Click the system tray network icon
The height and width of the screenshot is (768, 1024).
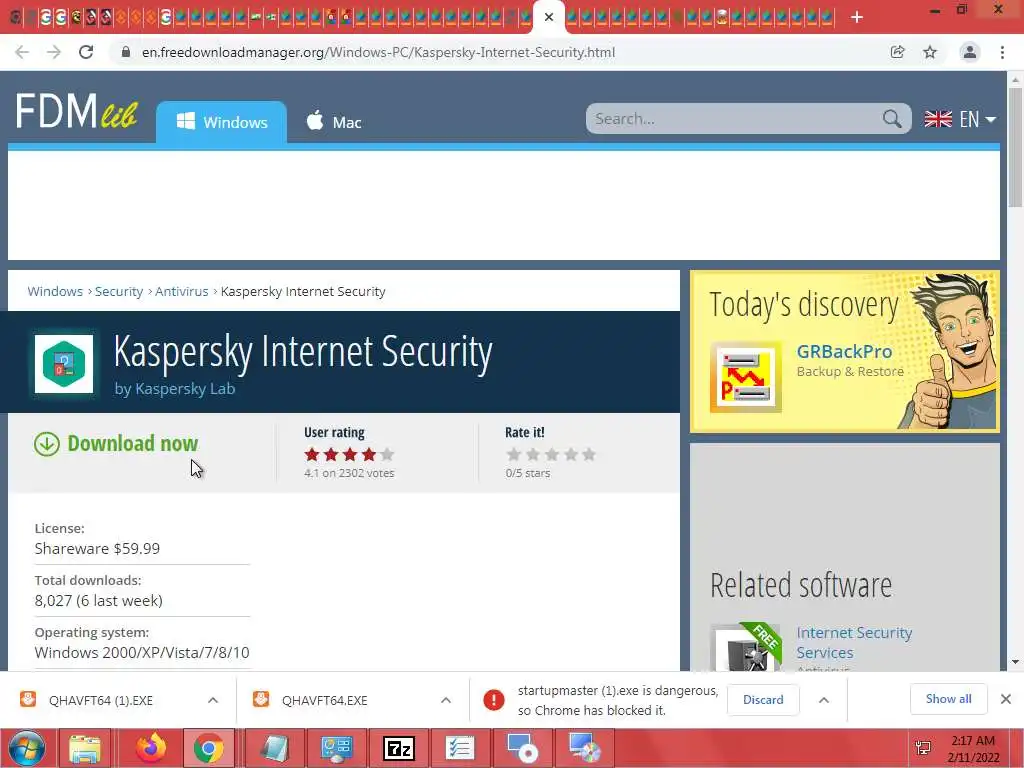(923, 748)
